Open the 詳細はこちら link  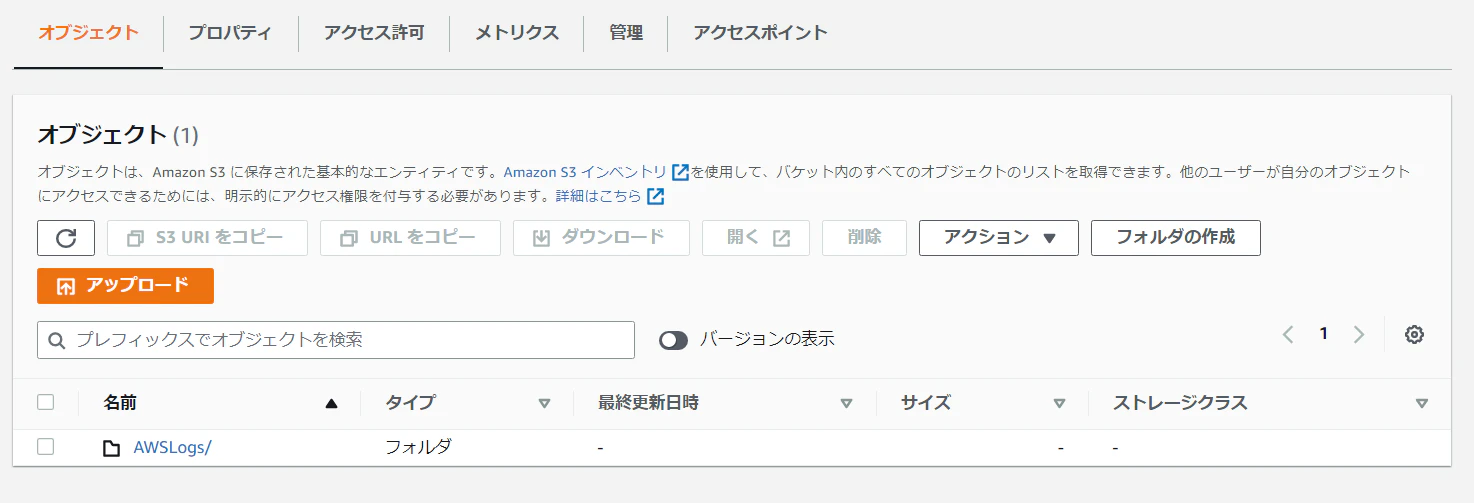click(599, 196)
